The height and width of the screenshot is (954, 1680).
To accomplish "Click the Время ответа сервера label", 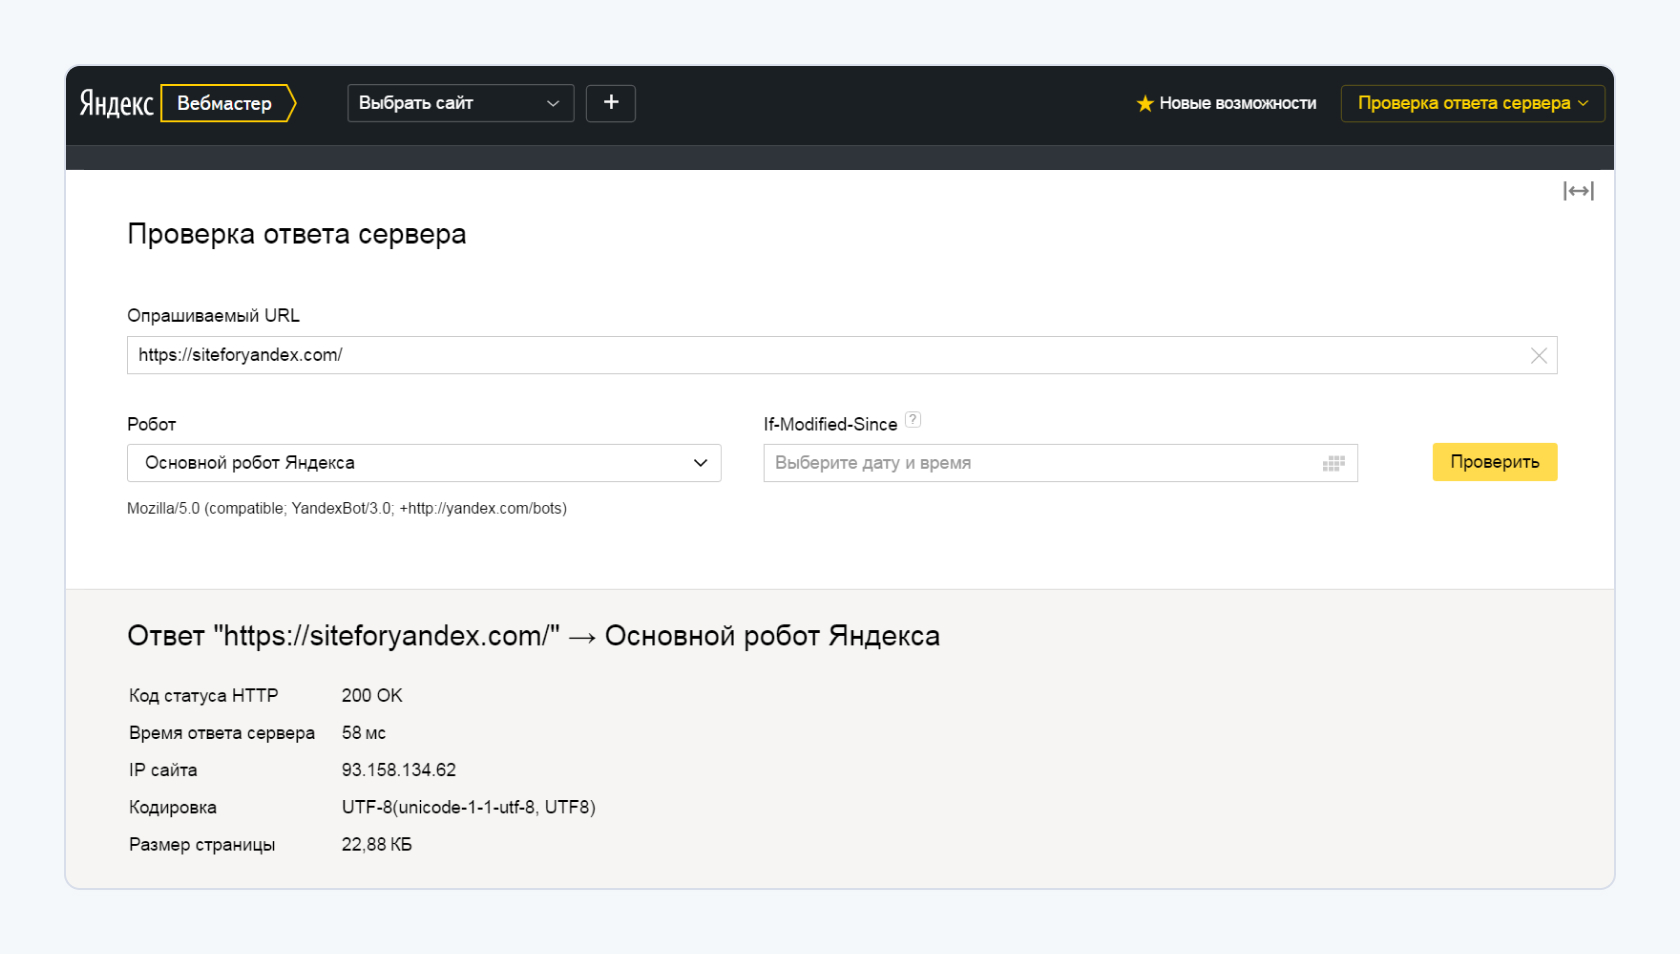I will [x=222, y=733].
